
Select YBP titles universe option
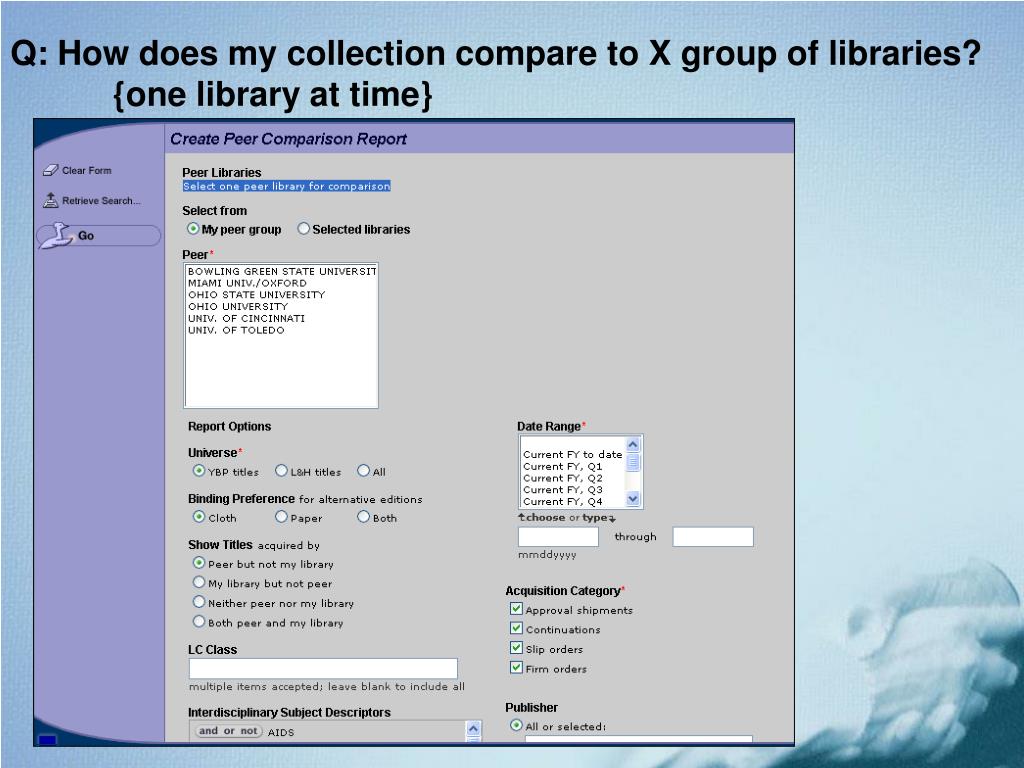[199, 470]
